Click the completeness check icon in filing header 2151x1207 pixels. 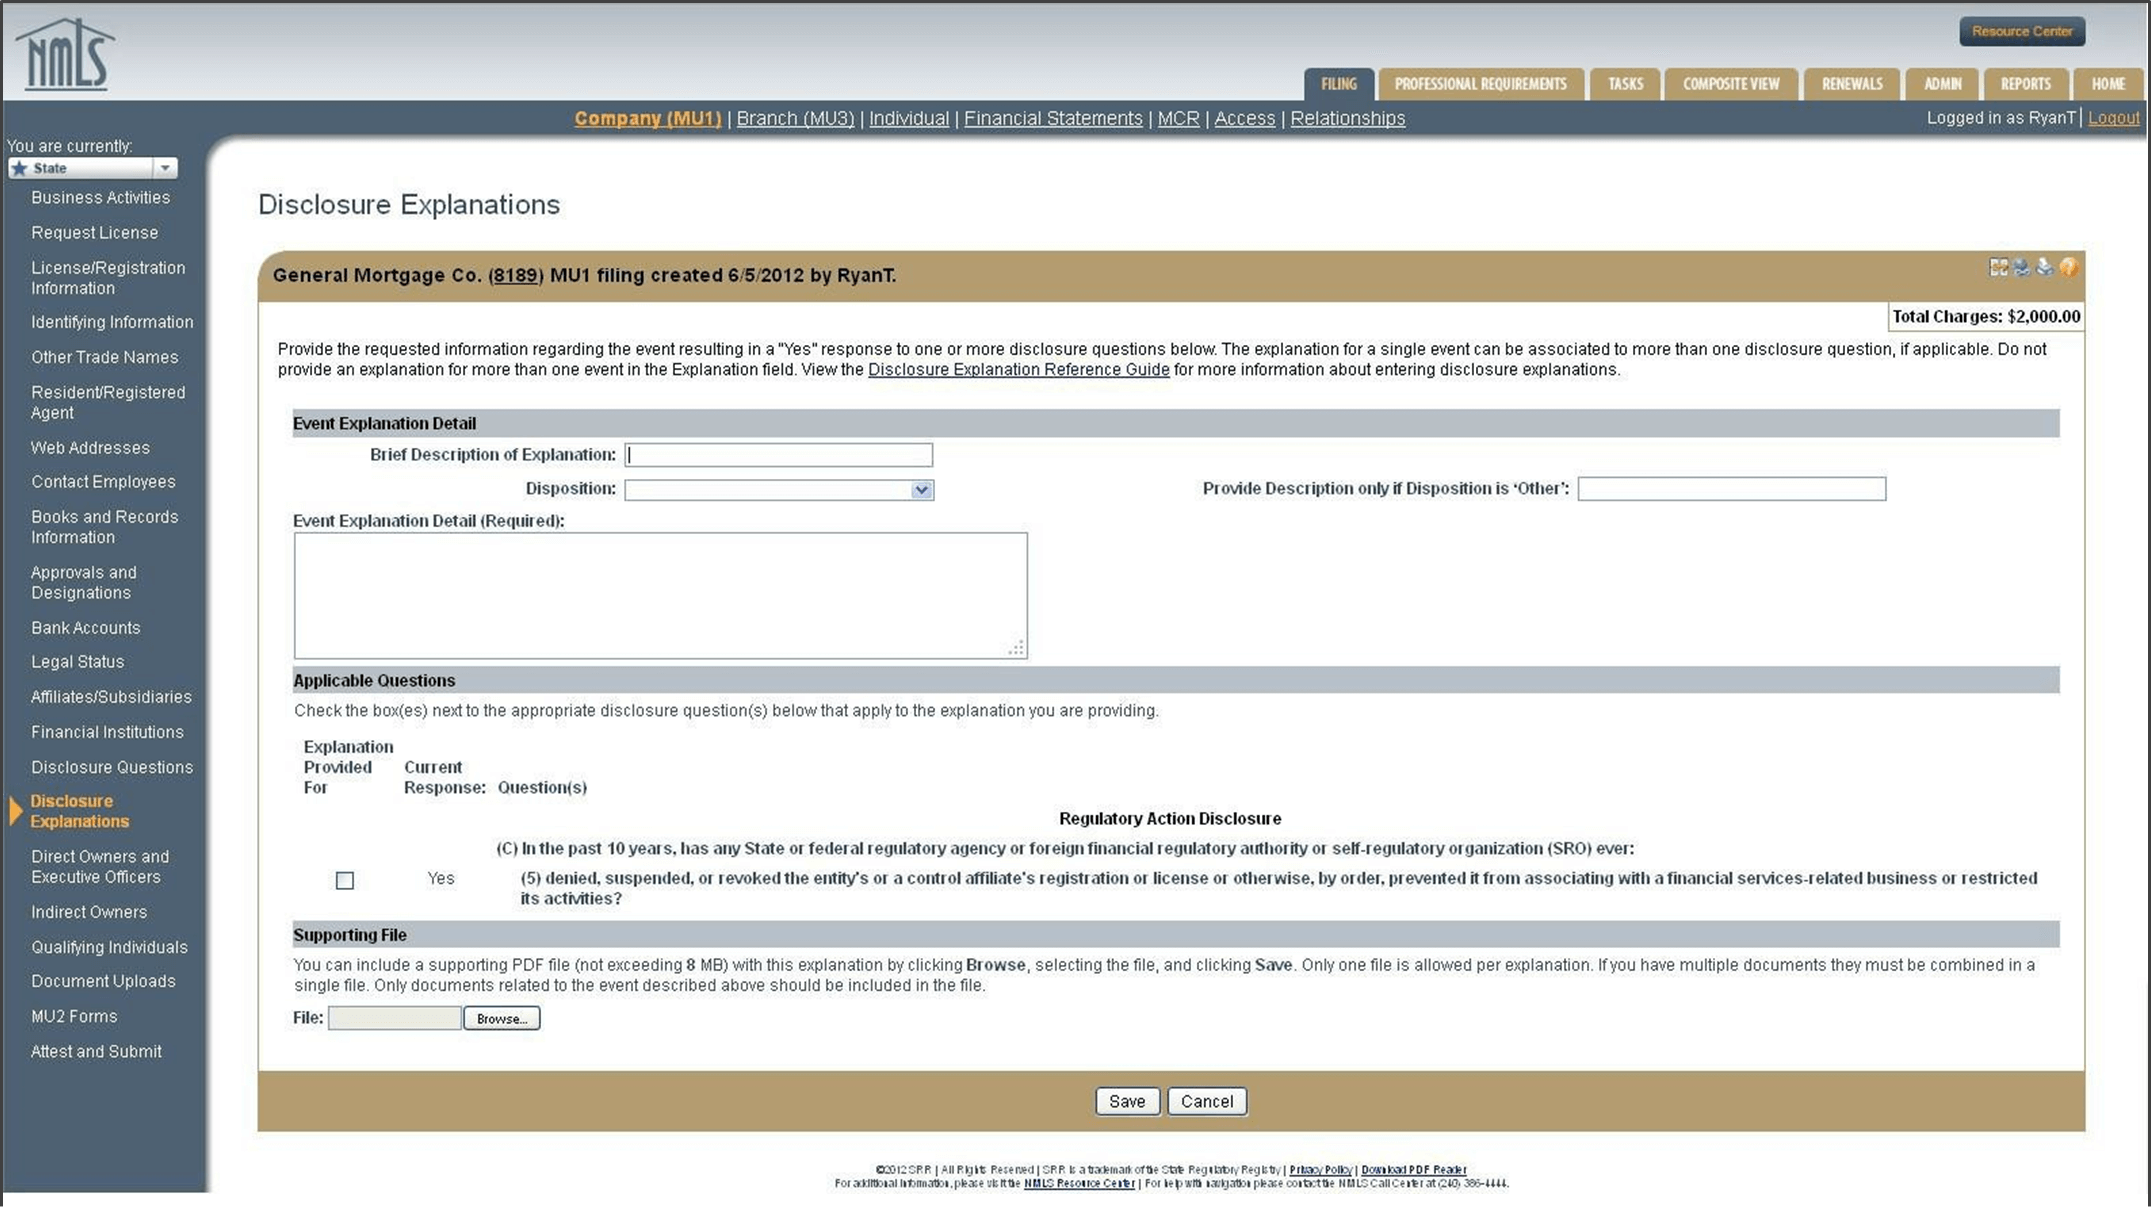tap(1998, 268)
